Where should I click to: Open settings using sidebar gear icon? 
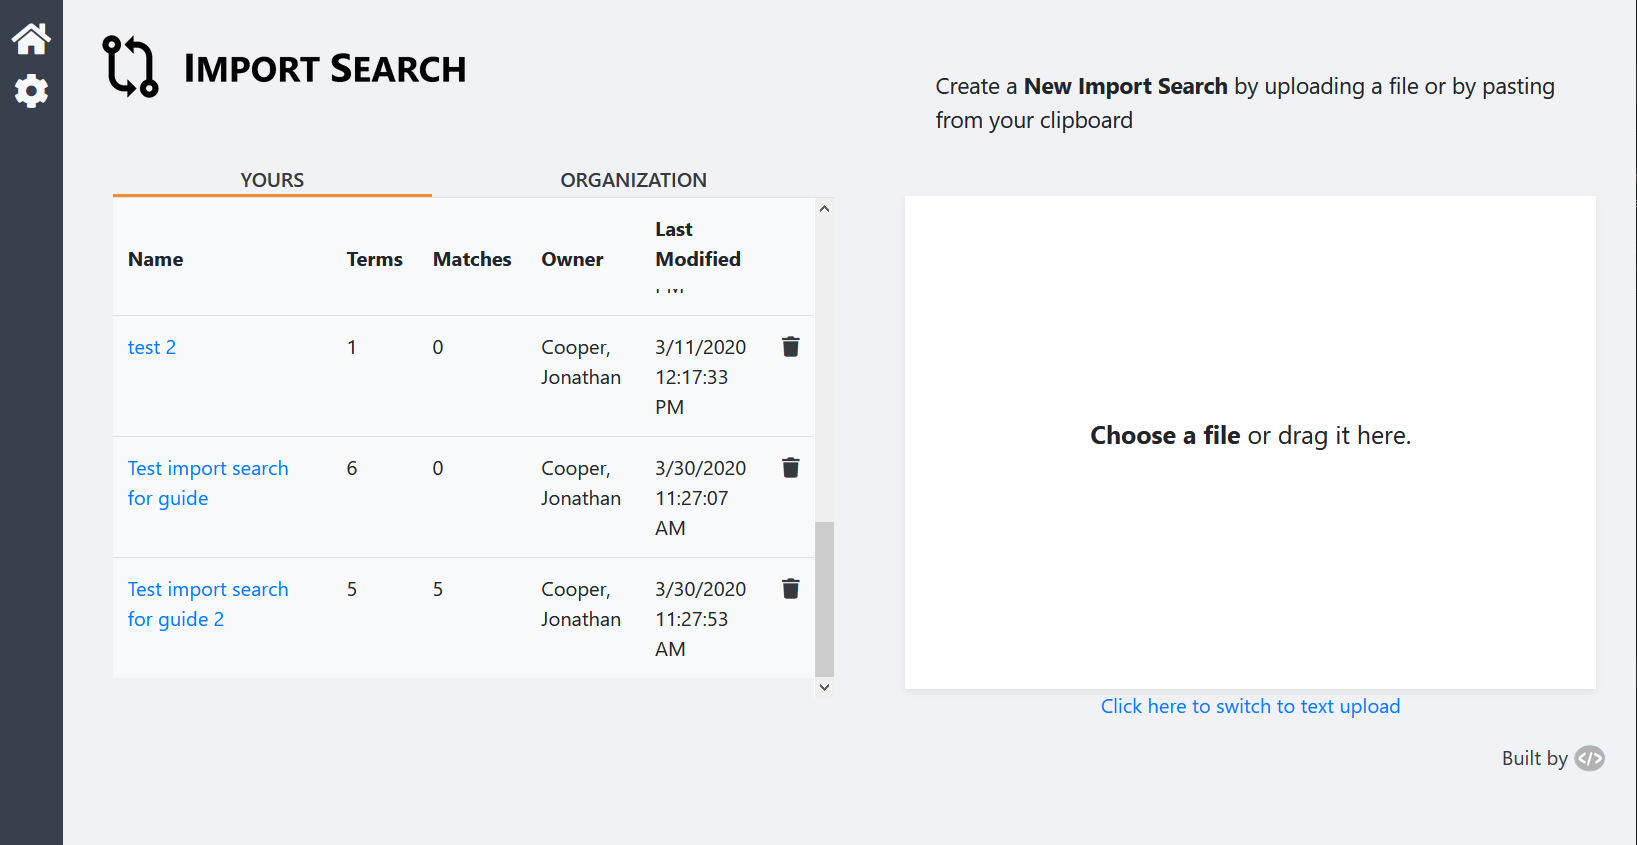(x=31, y=91)
